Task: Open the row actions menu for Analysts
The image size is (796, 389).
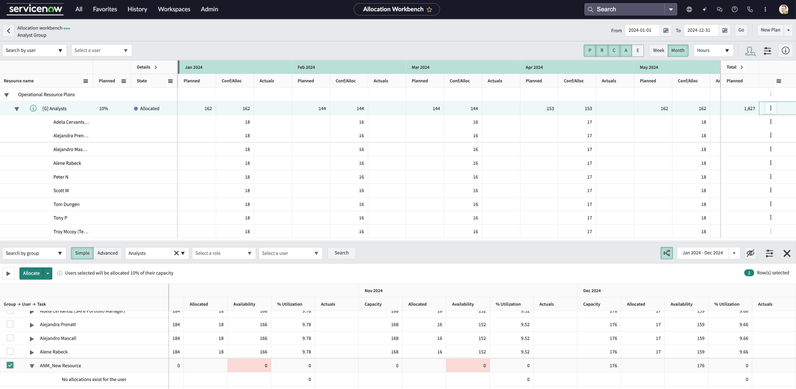Action: 771,108
